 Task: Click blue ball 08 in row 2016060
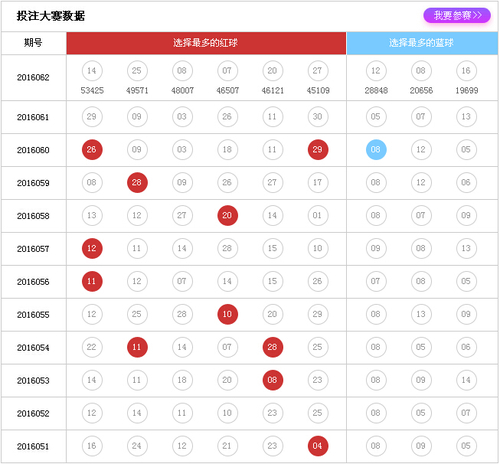pyautogui.click(x=376, y=150)
